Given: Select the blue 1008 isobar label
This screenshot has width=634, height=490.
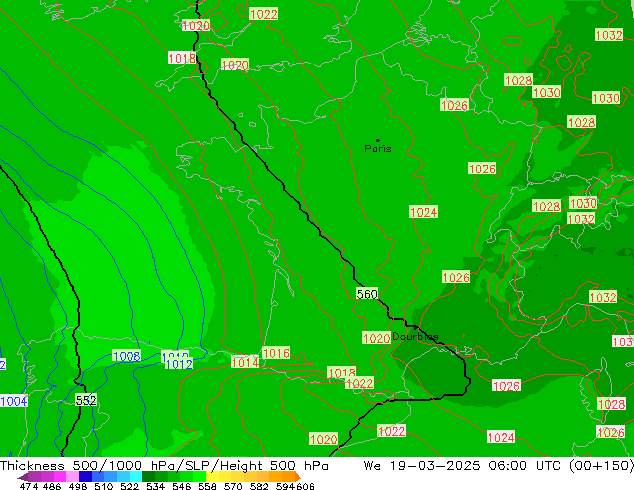Looking at the screenshot, I should (127, 356).
